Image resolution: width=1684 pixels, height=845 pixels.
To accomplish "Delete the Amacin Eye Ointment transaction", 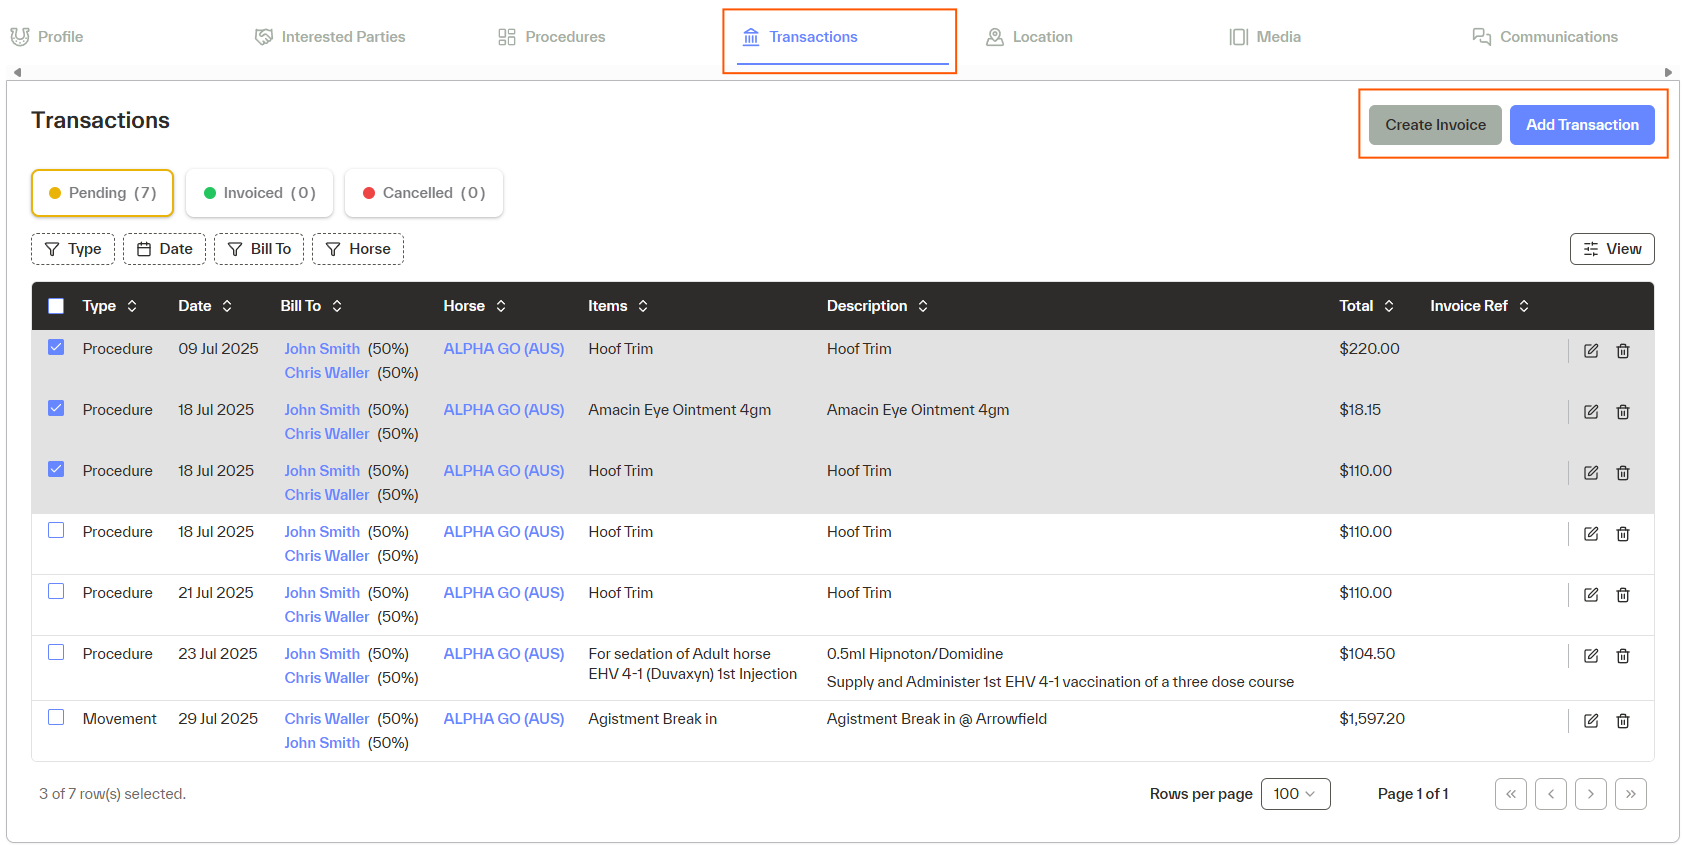I will (x=1622, y=412).
